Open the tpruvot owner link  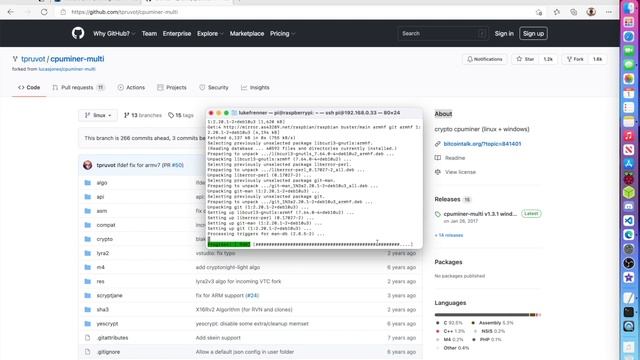(33, 59)
